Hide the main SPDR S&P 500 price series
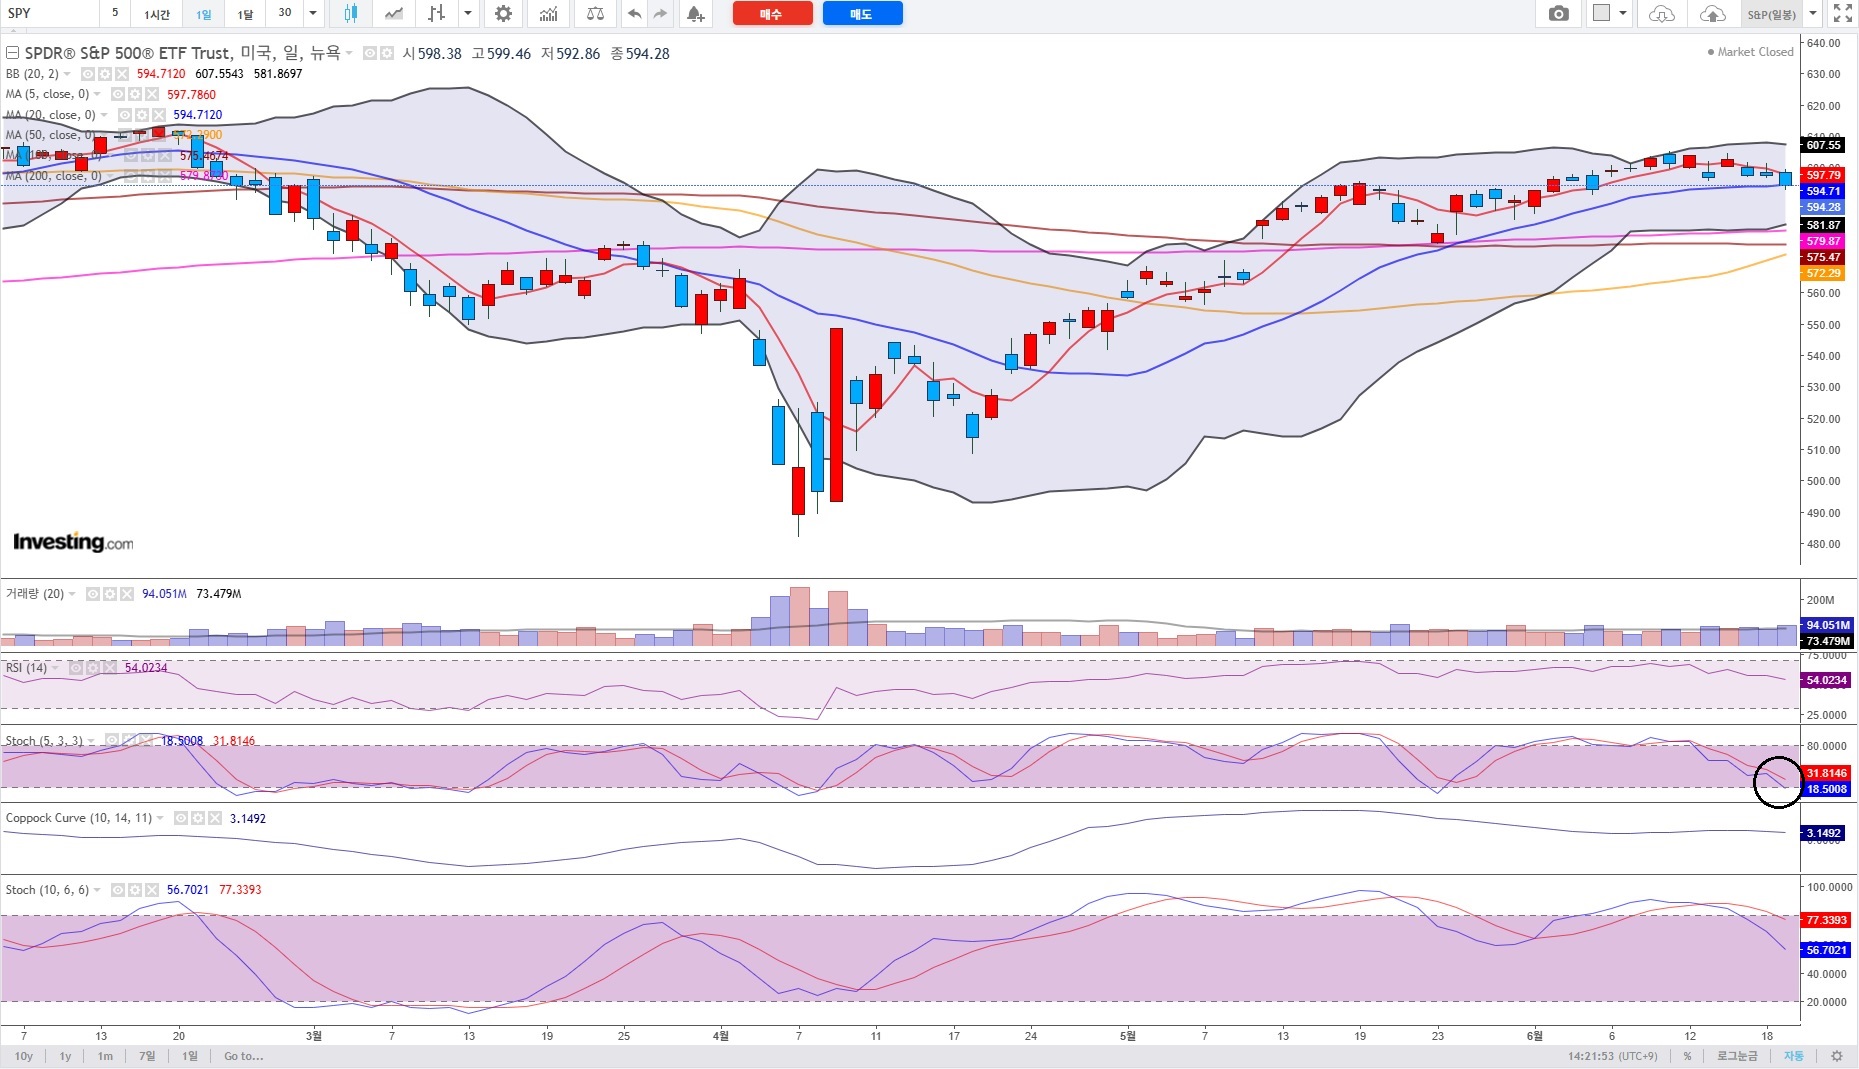The height and width of the screenshot is (1069, 1859). point(369,53)
